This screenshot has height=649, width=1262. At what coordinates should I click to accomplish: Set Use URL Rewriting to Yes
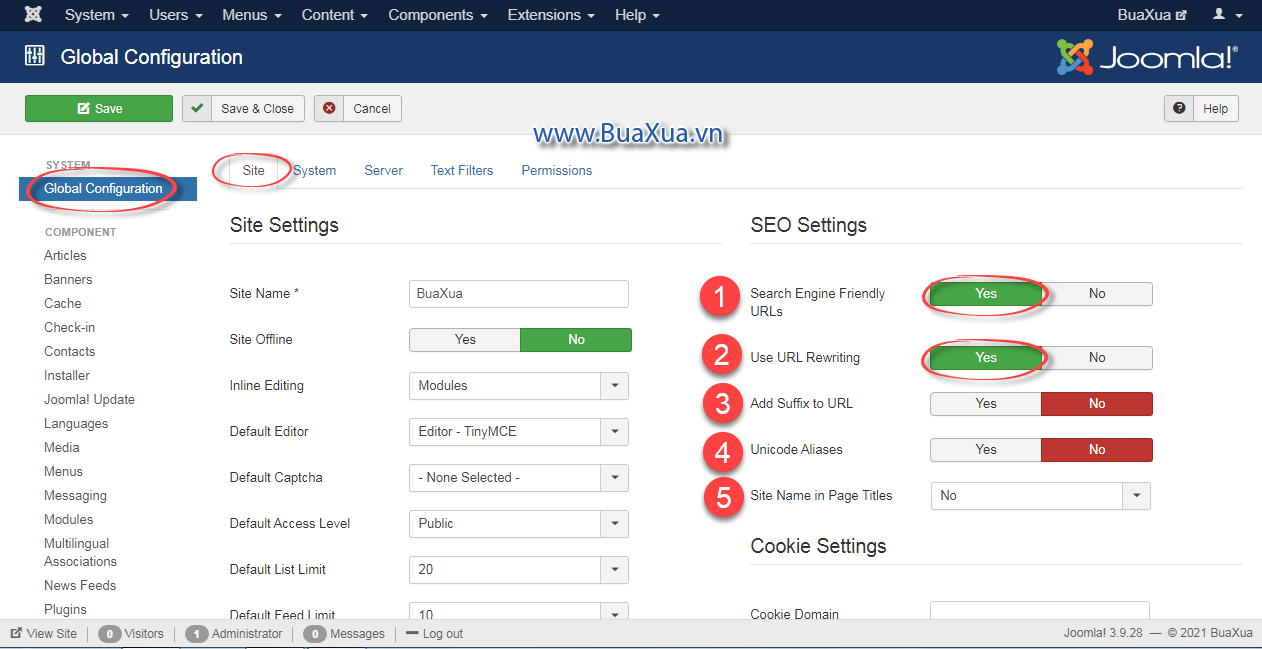point(986,358)
